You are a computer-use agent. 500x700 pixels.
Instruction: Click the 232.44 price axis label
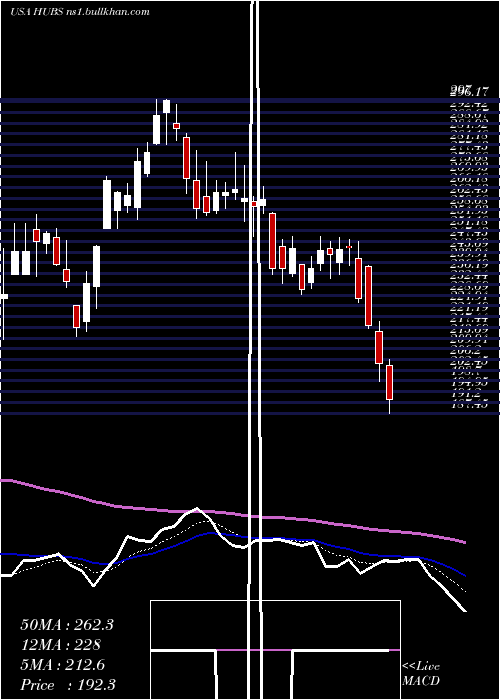coord(468,277)
